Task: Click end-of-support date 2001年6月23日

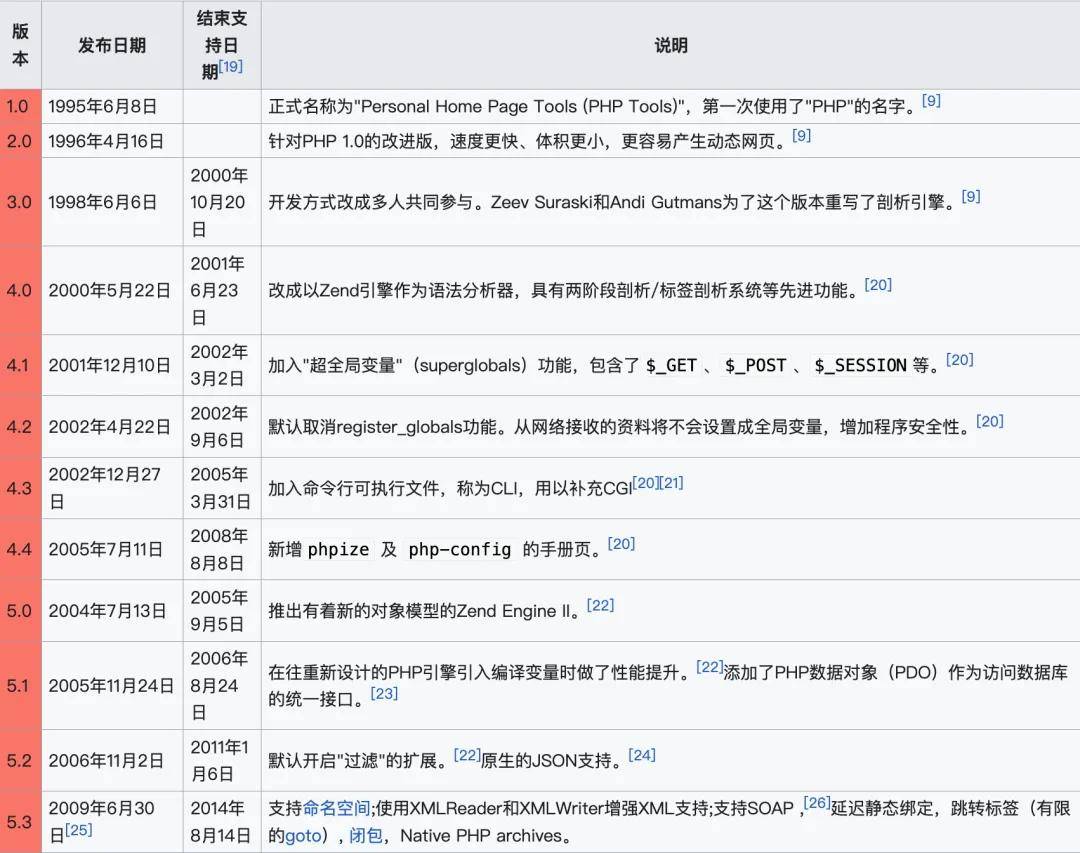Action: [218, 290]
